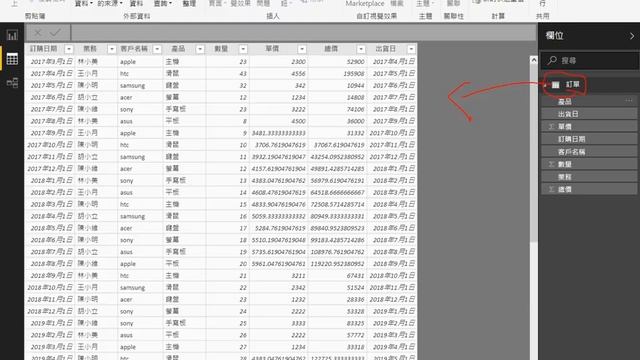Select the 數量 column header
The width and height of the screenshot is (640, 360).
click(221, 49)
